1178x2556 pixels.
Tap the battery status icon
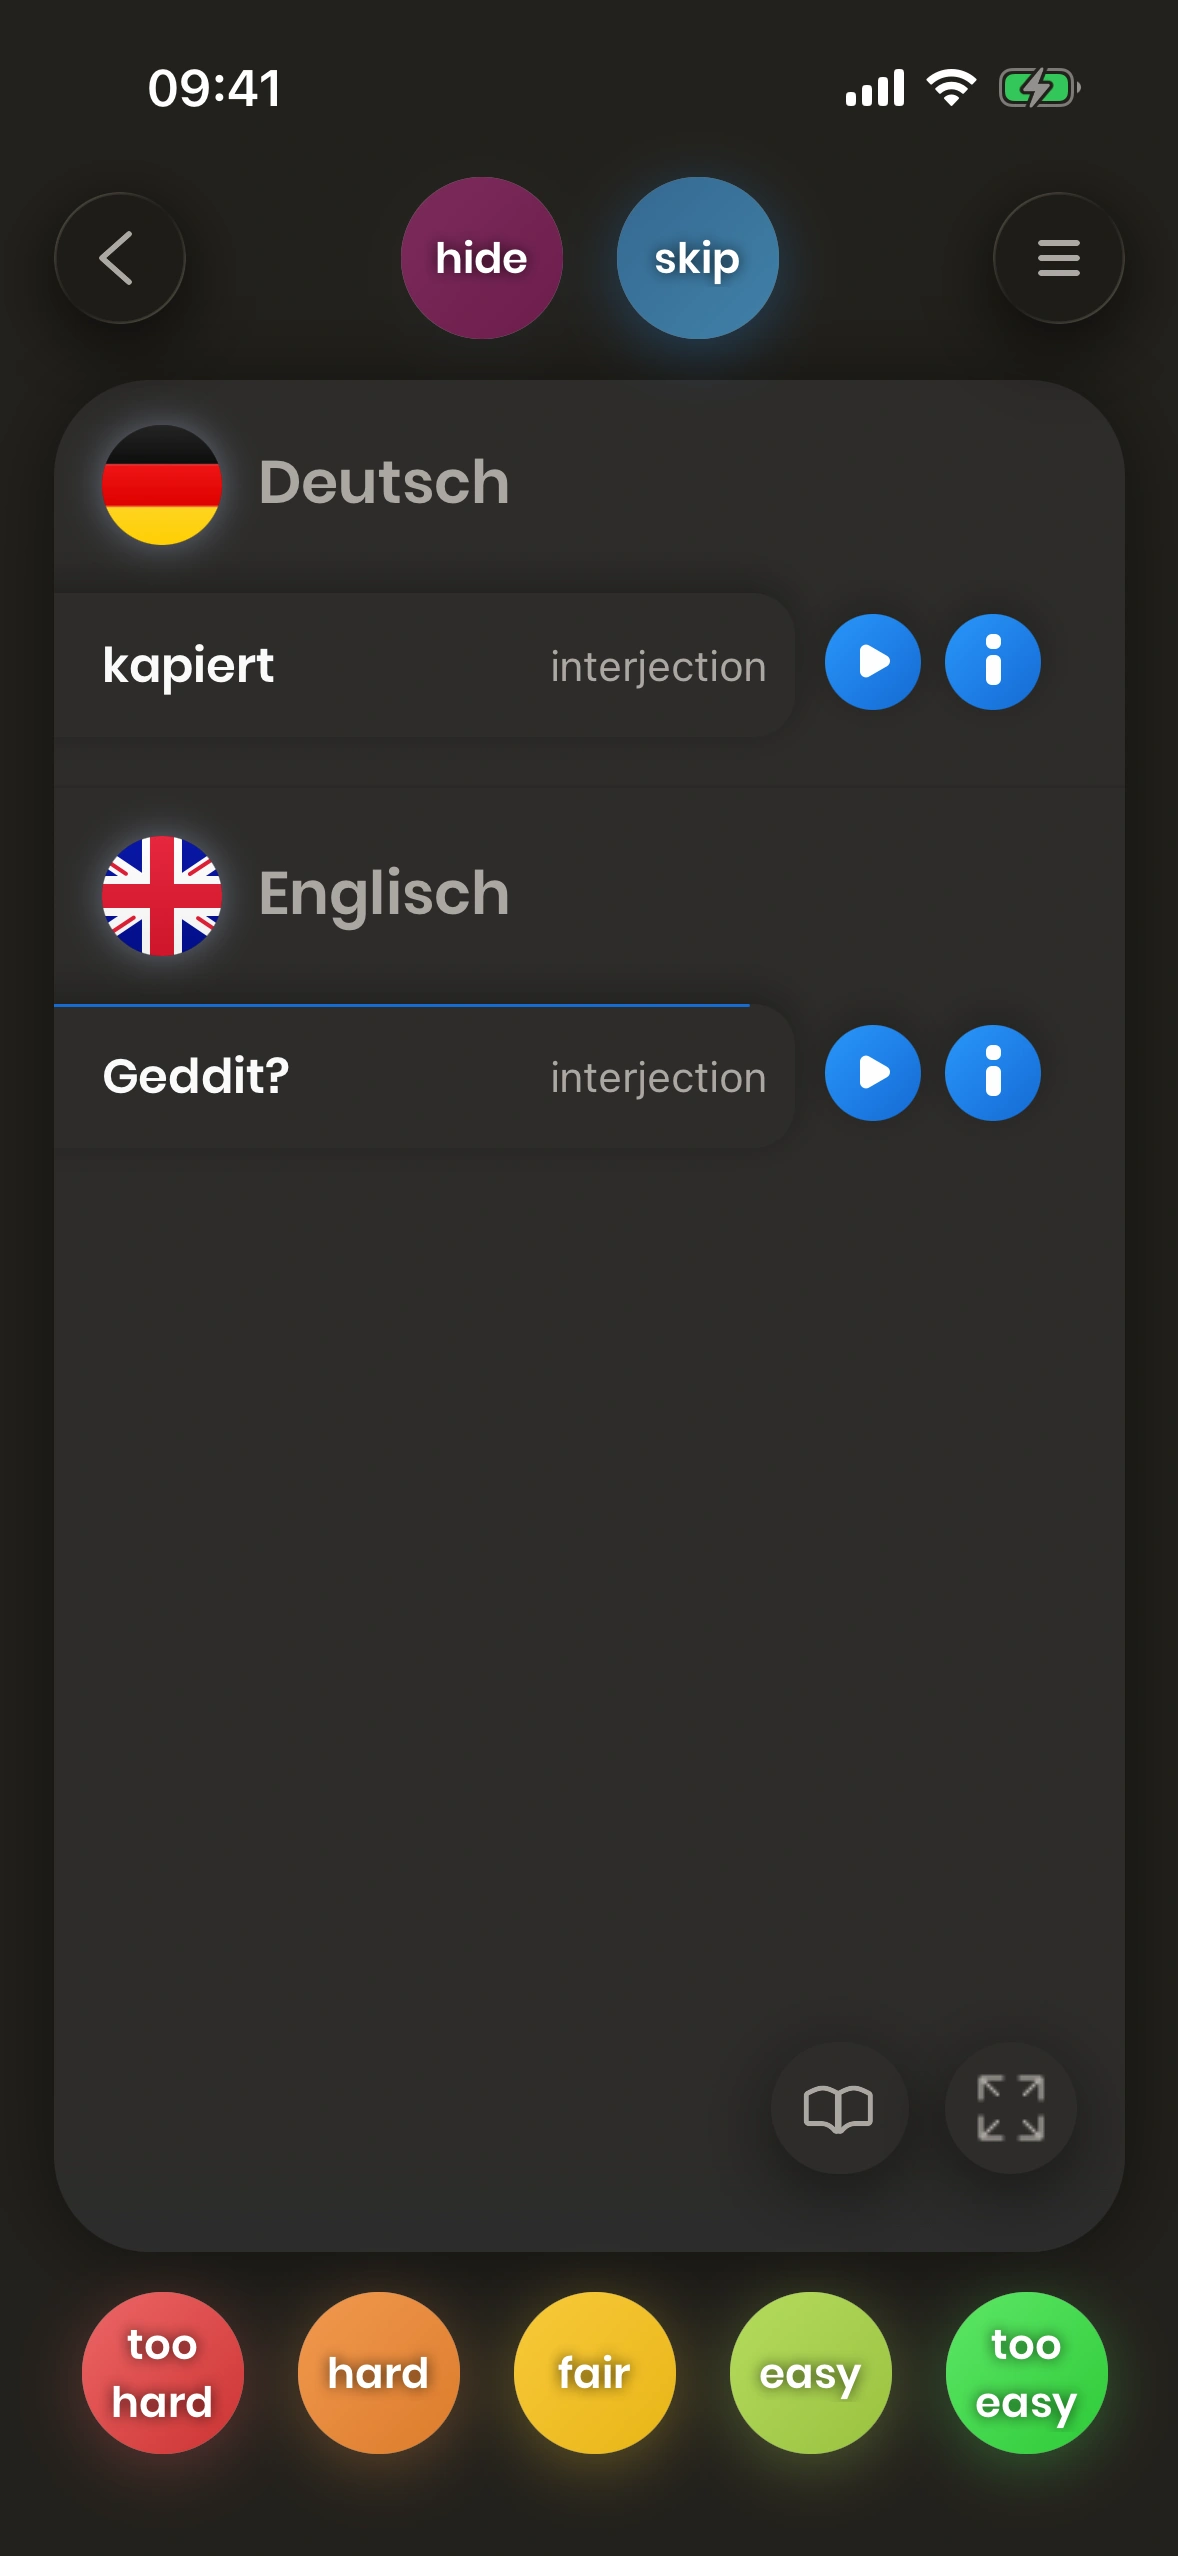(x=1039, y=88)
